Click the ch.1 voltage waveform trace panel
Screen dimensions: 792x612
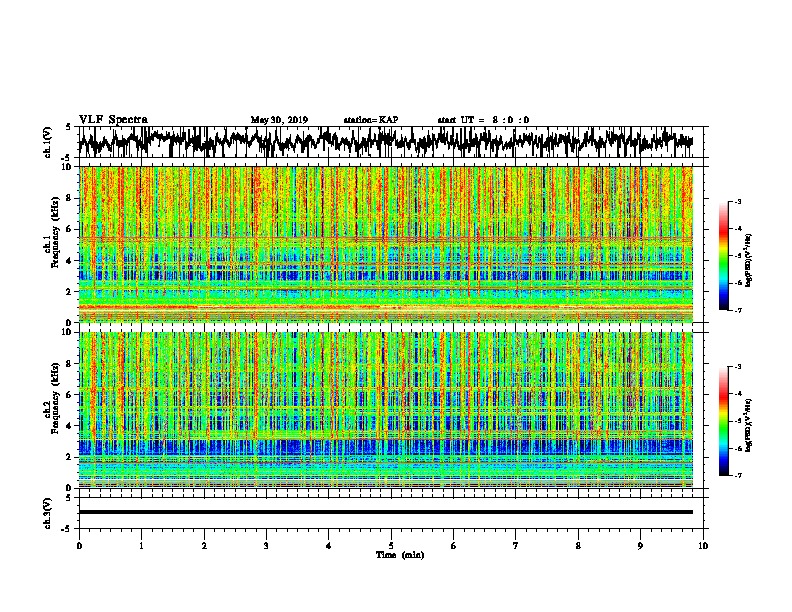390,142
